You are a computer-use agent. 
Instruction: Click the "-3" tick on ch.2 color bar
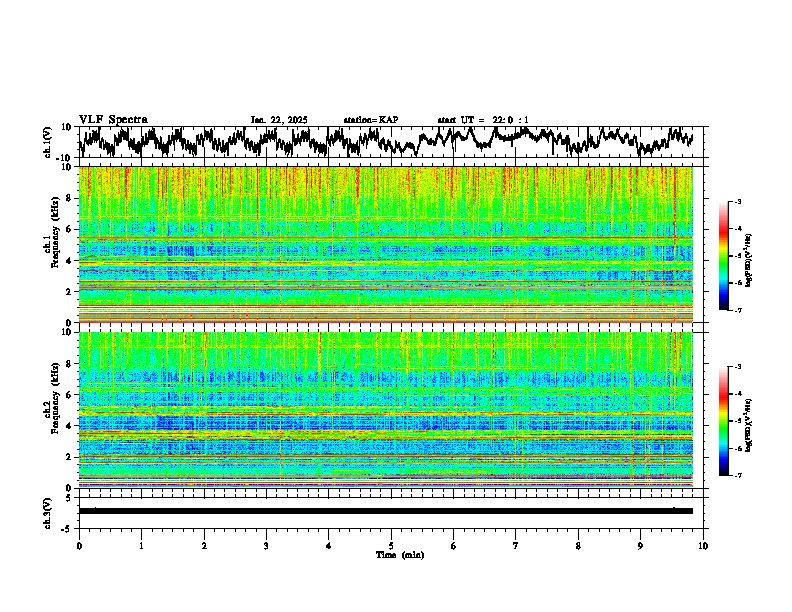pos(737,367)
